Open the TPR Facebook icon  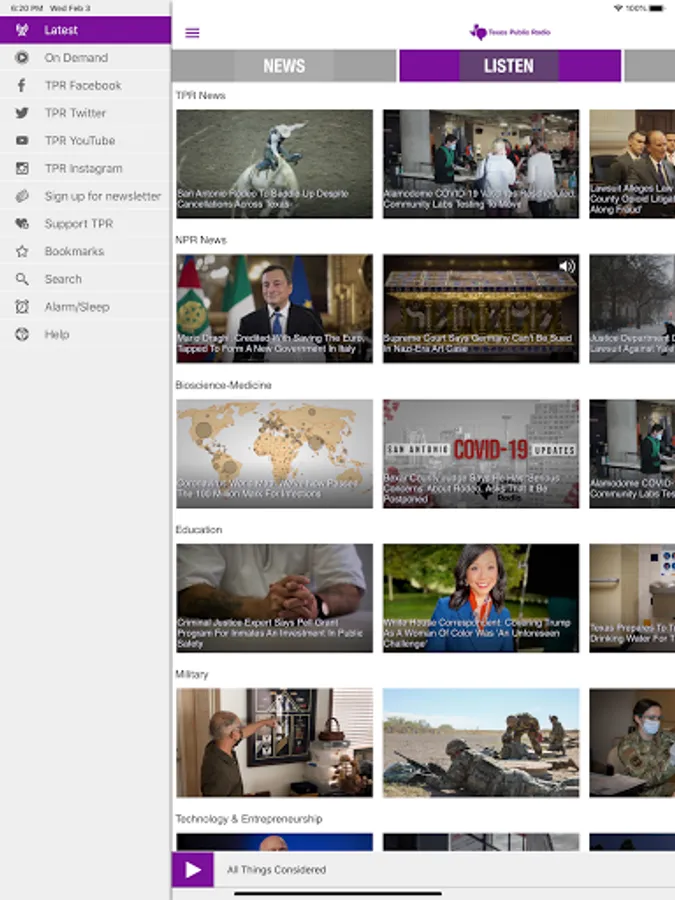click(x=22, y=86)
